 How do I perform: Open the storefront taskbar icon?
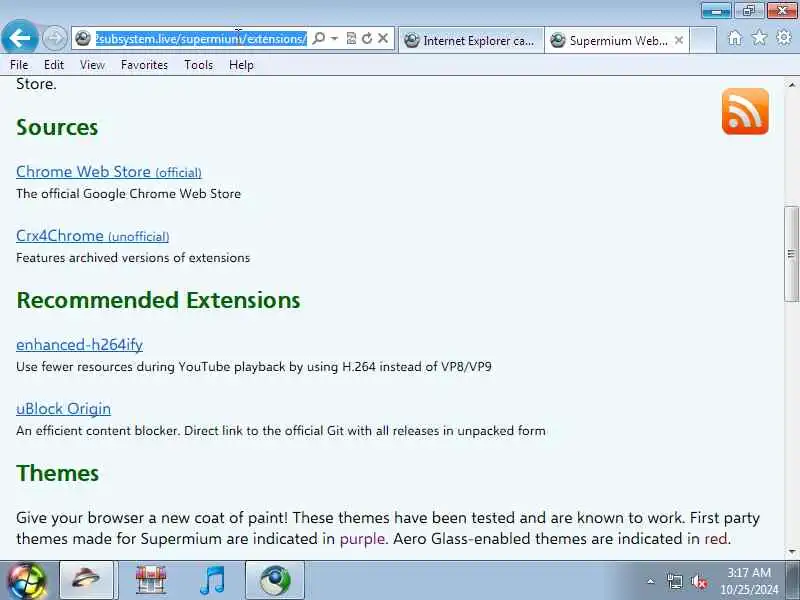[x=151, y=580]
